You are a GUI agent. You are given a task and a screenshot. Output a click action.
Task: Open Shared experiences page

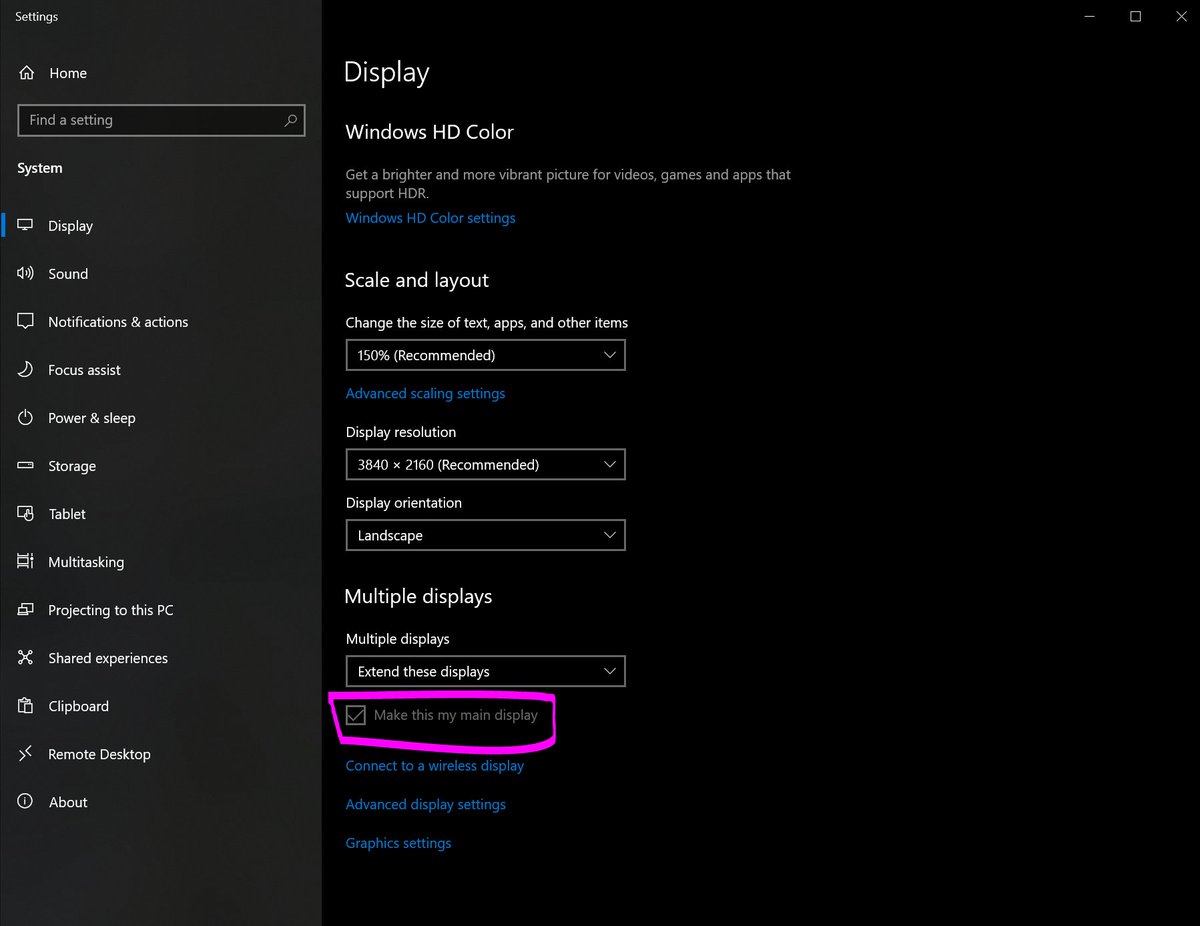click(108, 658)
